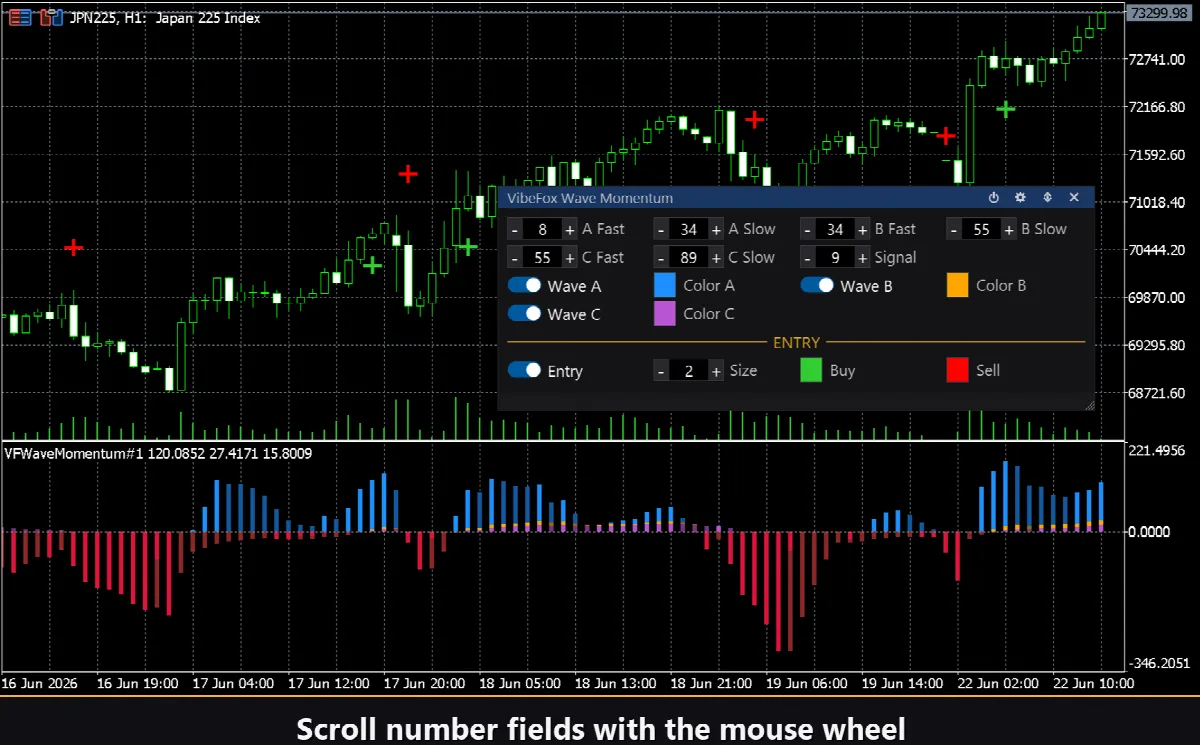Increase the C Slow value

pos(716,258)
